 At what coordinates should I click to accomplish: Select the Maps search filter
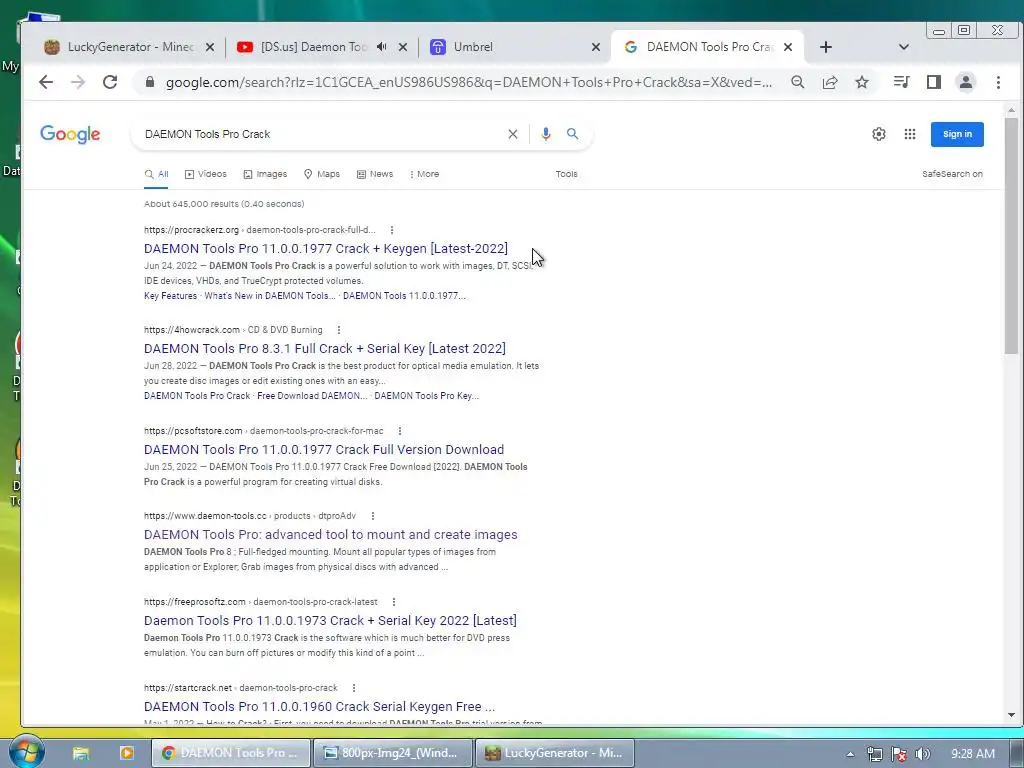tap(322, 174)
